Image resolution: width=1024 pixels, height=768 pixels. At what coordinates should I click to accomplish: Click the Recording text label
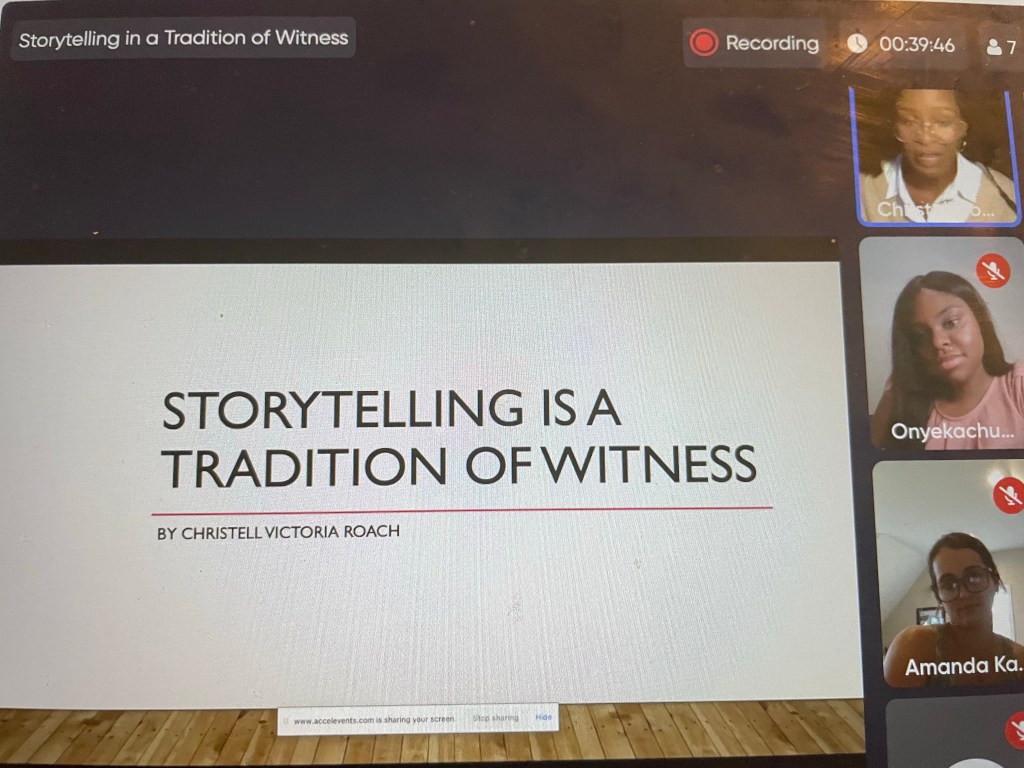771,43
